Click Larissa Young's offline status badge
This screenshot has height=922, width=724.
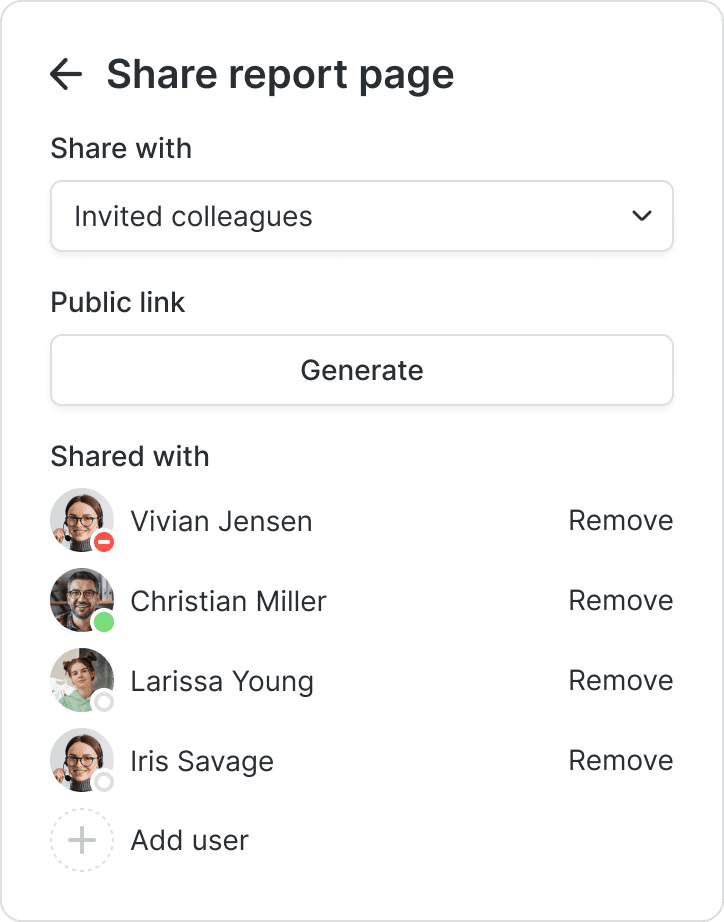pos(104,702)
